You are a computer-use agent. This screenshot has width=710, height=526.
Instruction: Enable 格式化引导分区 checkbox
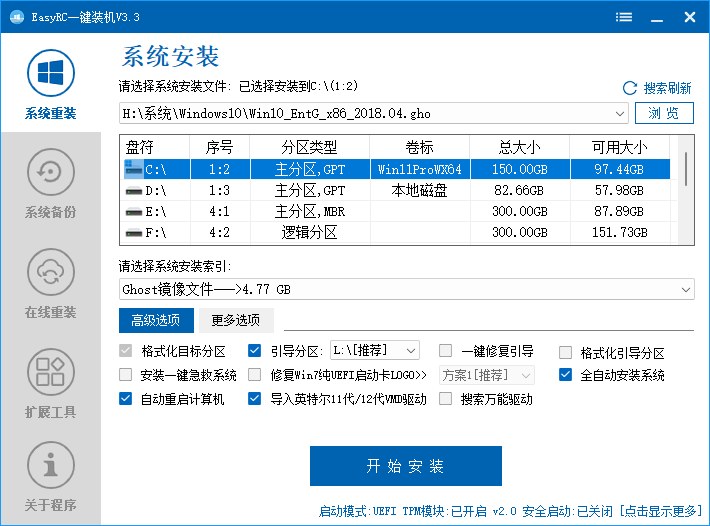click(565, 352)
